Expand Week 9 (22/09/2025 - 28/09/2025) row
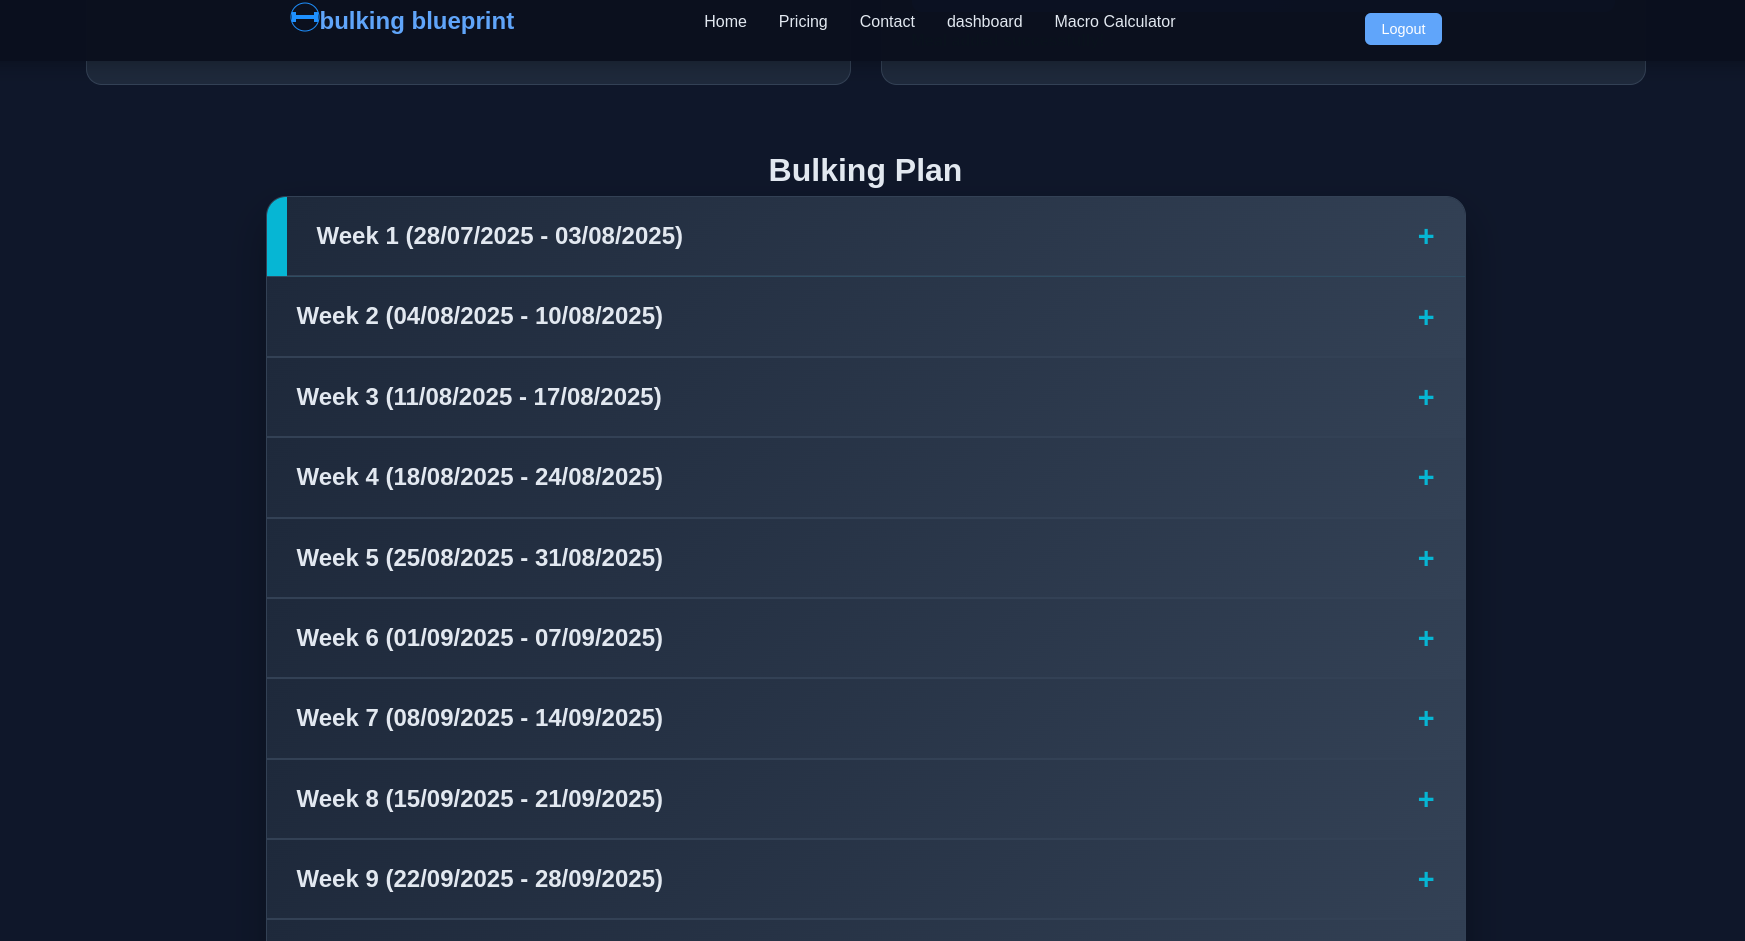The height and width of the screenshot is (941, 1745). point(479,879)
